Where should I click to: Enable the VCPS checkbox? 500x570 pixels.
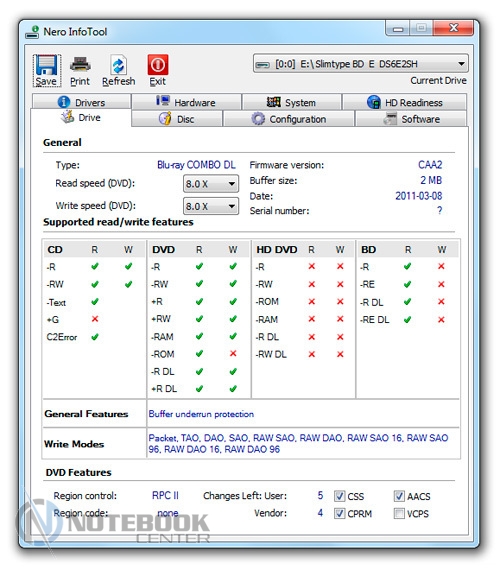[399, 513]
